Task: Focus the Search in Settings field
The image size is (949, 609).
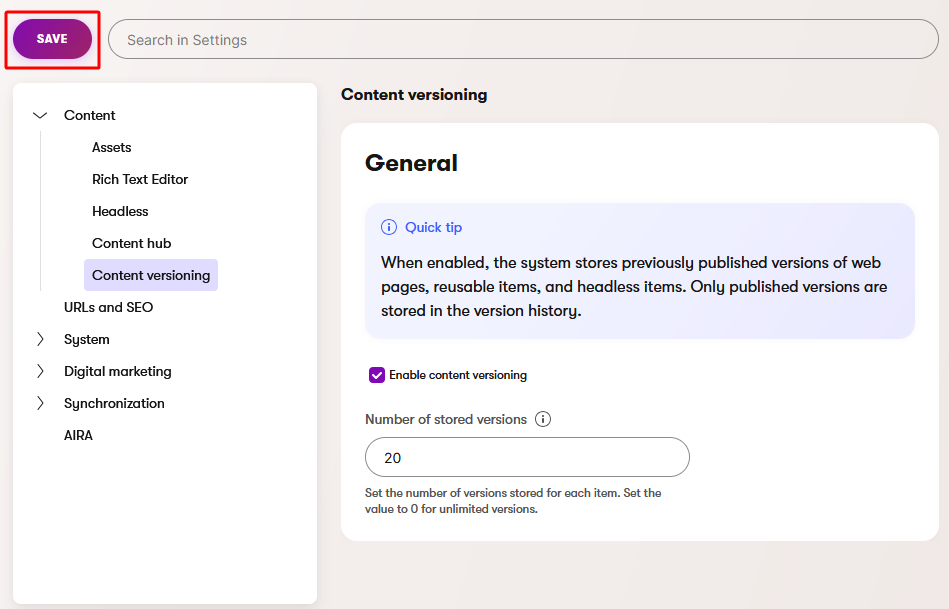Action: click(523, 40)
